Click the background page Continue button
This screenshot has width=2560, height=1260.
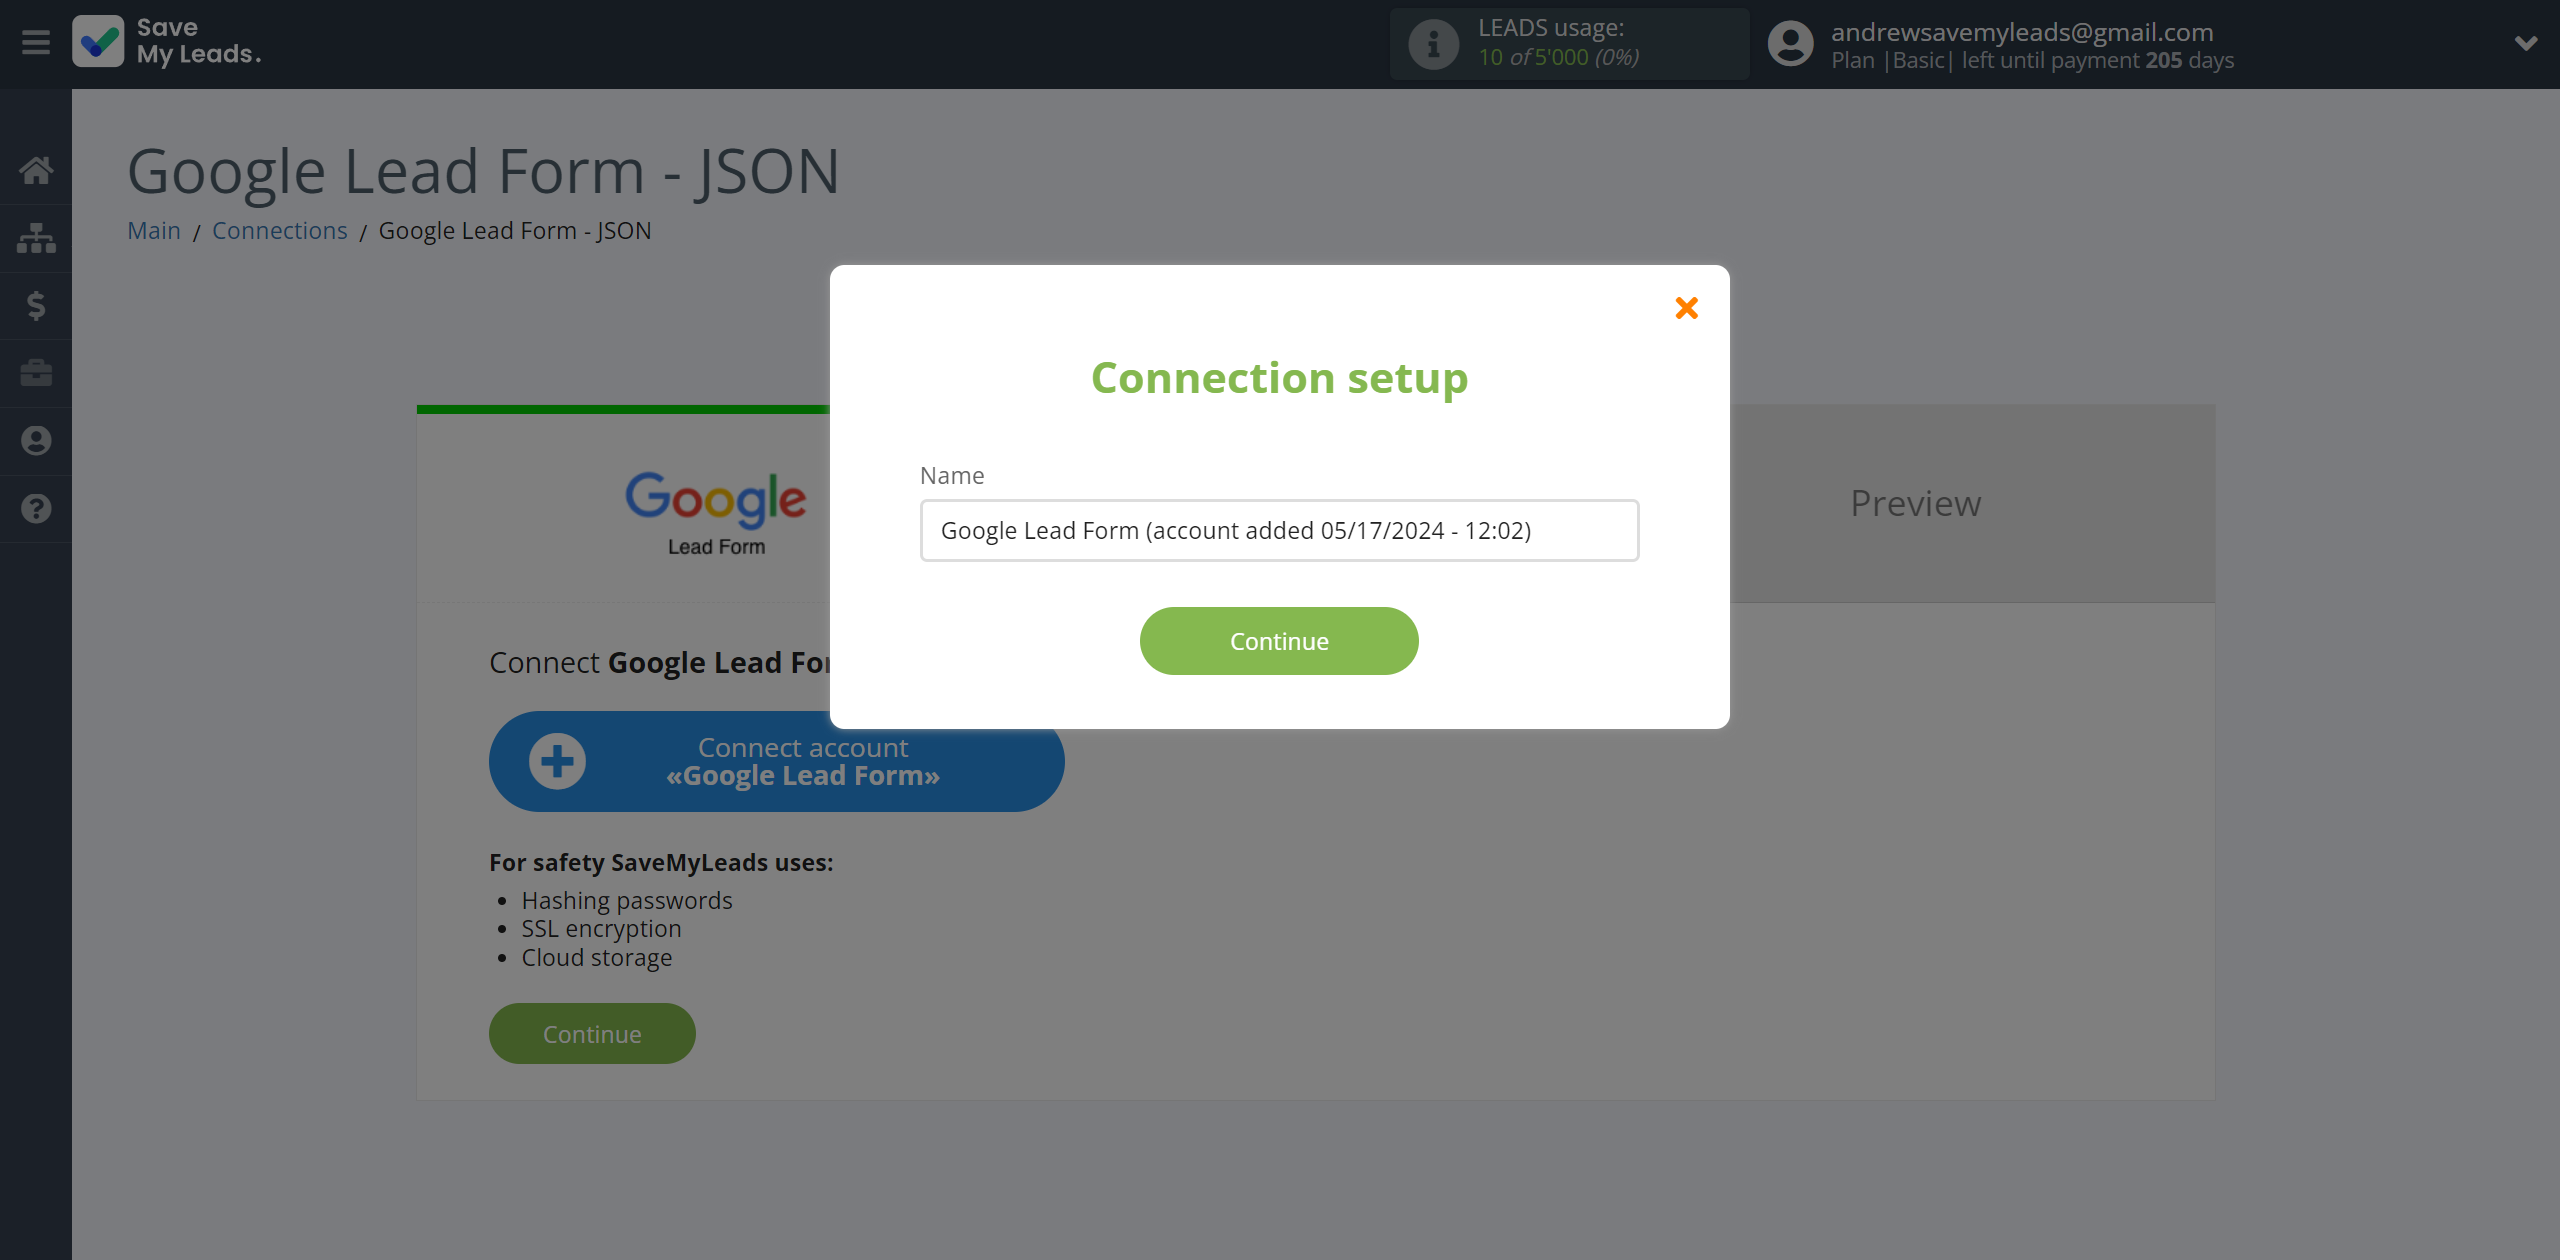592,1034
